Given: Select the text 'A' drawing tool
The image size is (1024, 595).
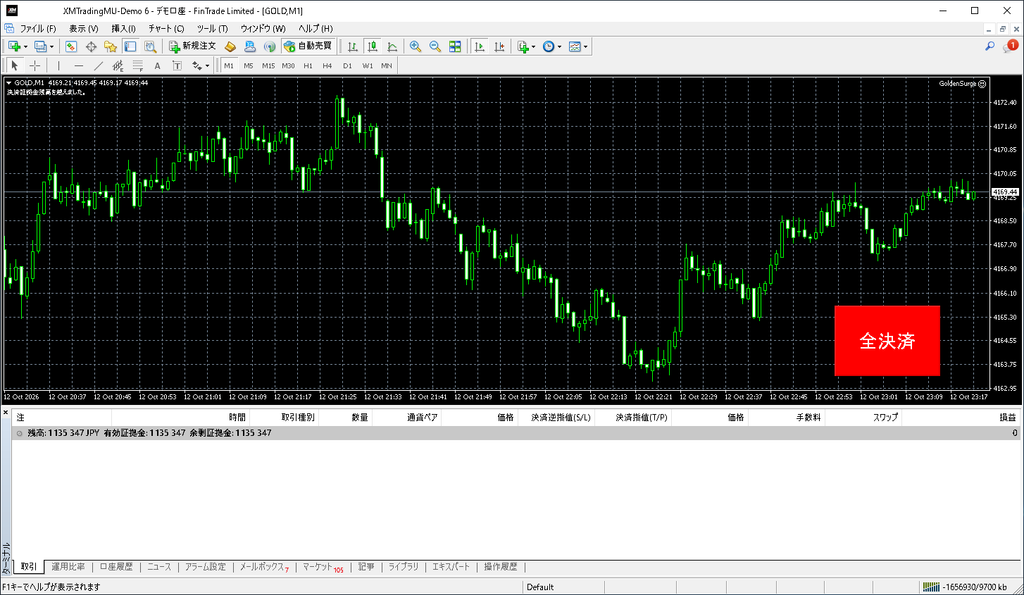Looking at the screenshot, I should pyautogui.click(x=157, y=65).
